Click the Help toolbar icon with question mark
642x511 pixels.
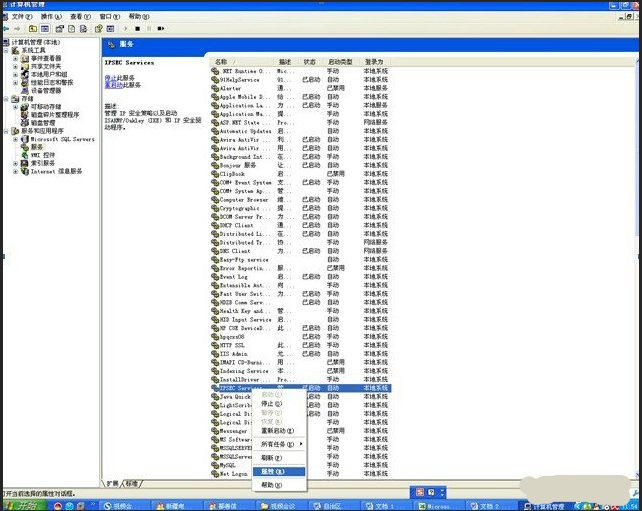(98, 29)
